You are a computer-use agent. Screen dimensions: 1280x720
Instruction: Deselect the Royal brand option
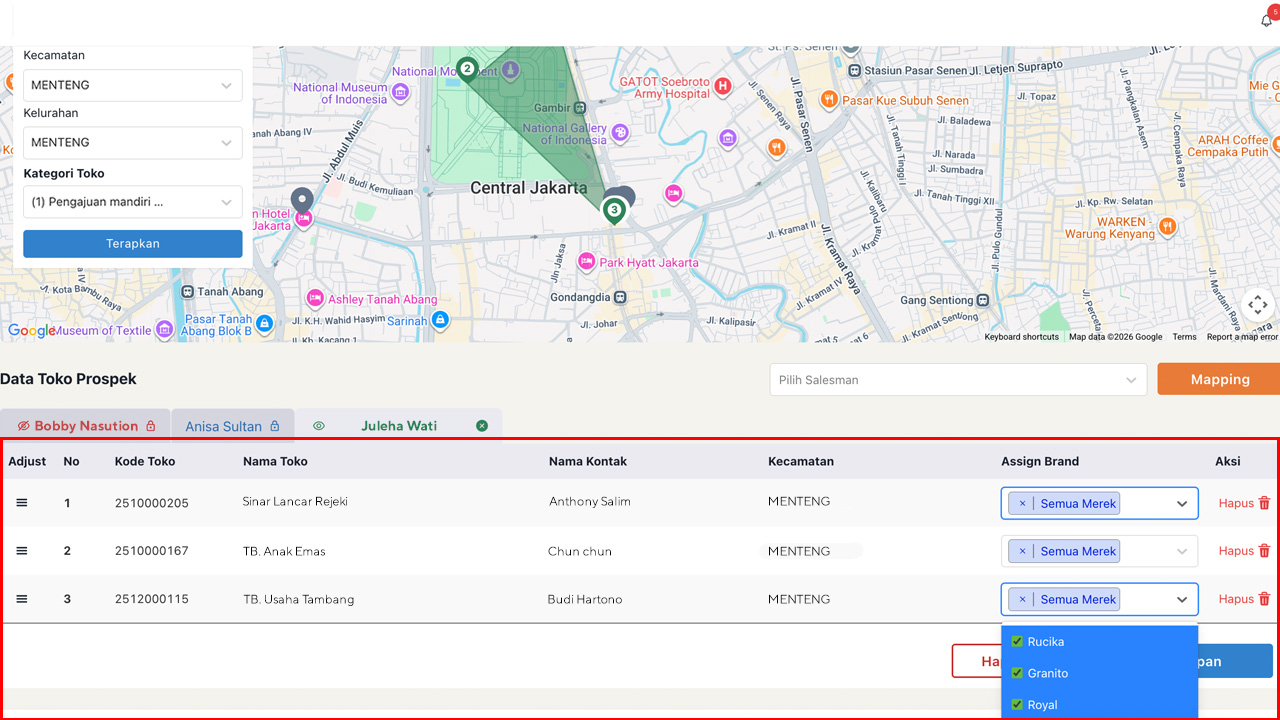pos(1017,705)
